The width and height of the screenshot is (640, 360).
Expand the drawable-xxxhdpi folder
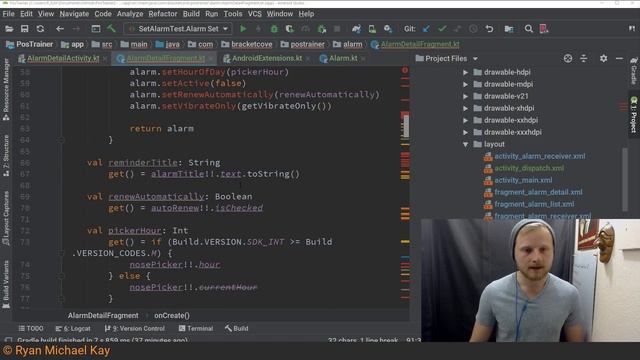465,132
